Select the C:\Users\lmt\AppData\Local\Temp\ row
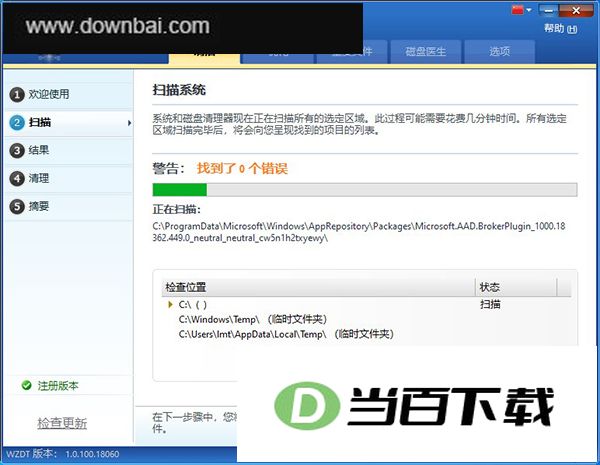Screen dimensions: 600x465 tap(366, 334)
